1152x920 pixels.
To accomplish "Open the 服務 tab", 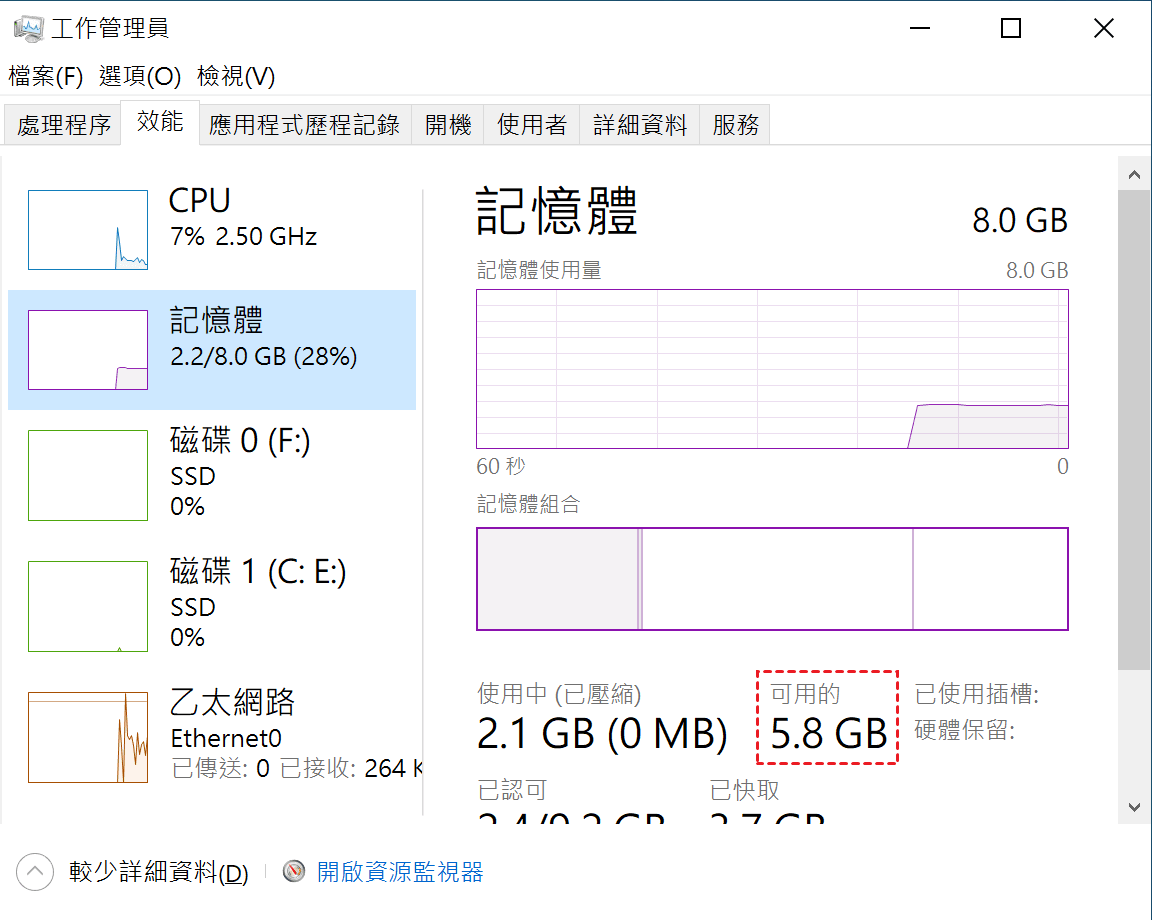I will pyautogui.click(x=735, y=125).
